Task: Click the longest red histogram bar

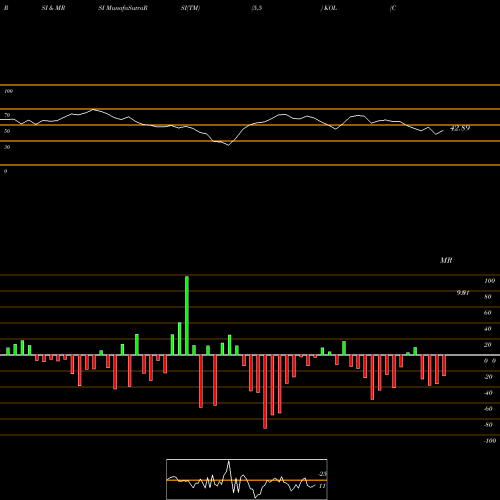Action: click(x=265, y=392)
